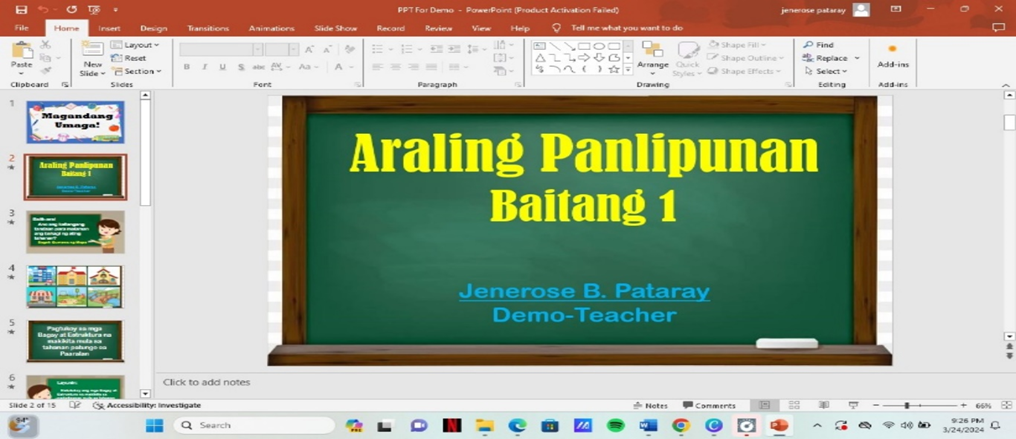Switch to Slide Sorter view icon
The image size is (1016, 439).
coord(794,405)
